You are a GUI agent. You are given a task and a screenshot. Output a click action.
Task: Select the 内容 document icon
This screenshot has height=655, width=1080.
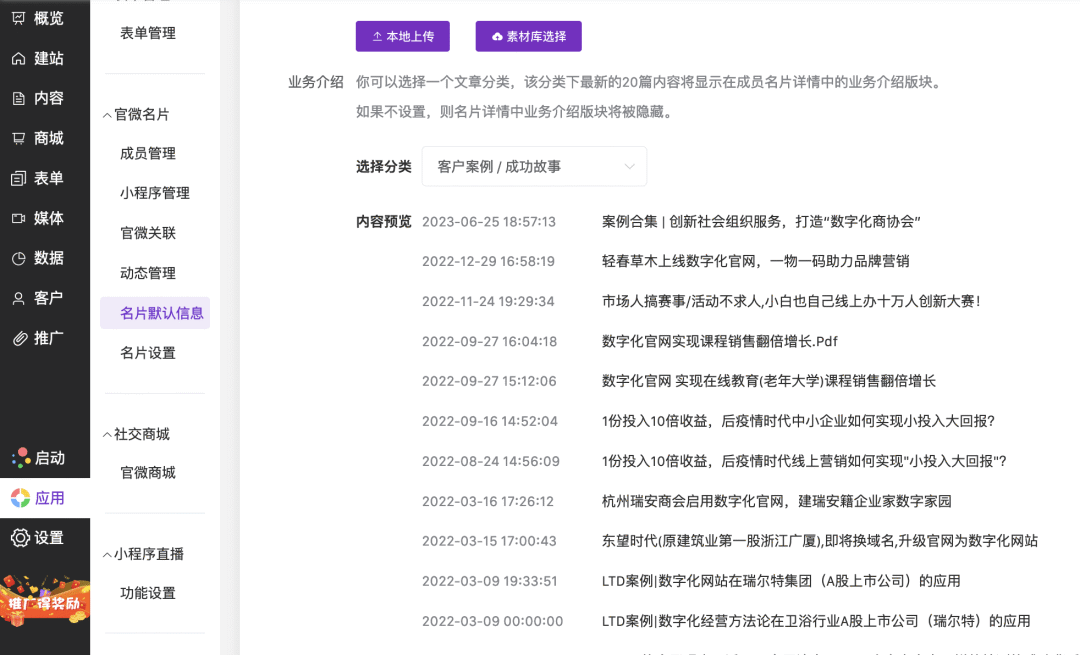pos(19,98)
